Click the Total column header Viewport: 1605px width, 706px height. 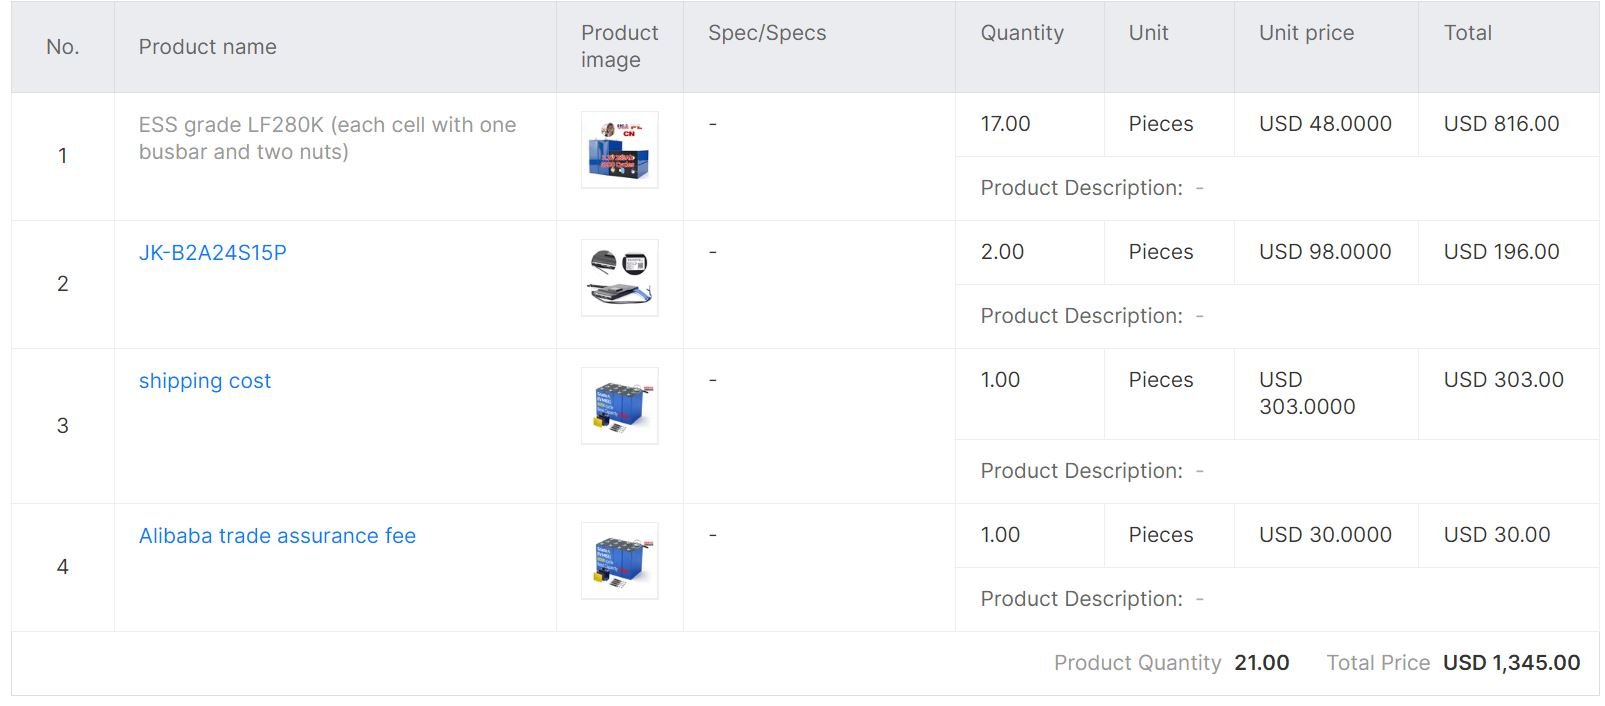coord(1467,33)
